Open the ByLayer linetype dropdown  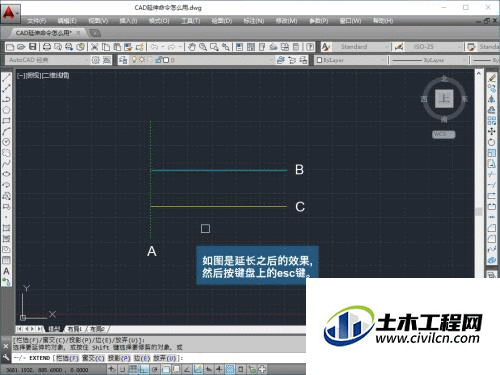tap(429, 60)
